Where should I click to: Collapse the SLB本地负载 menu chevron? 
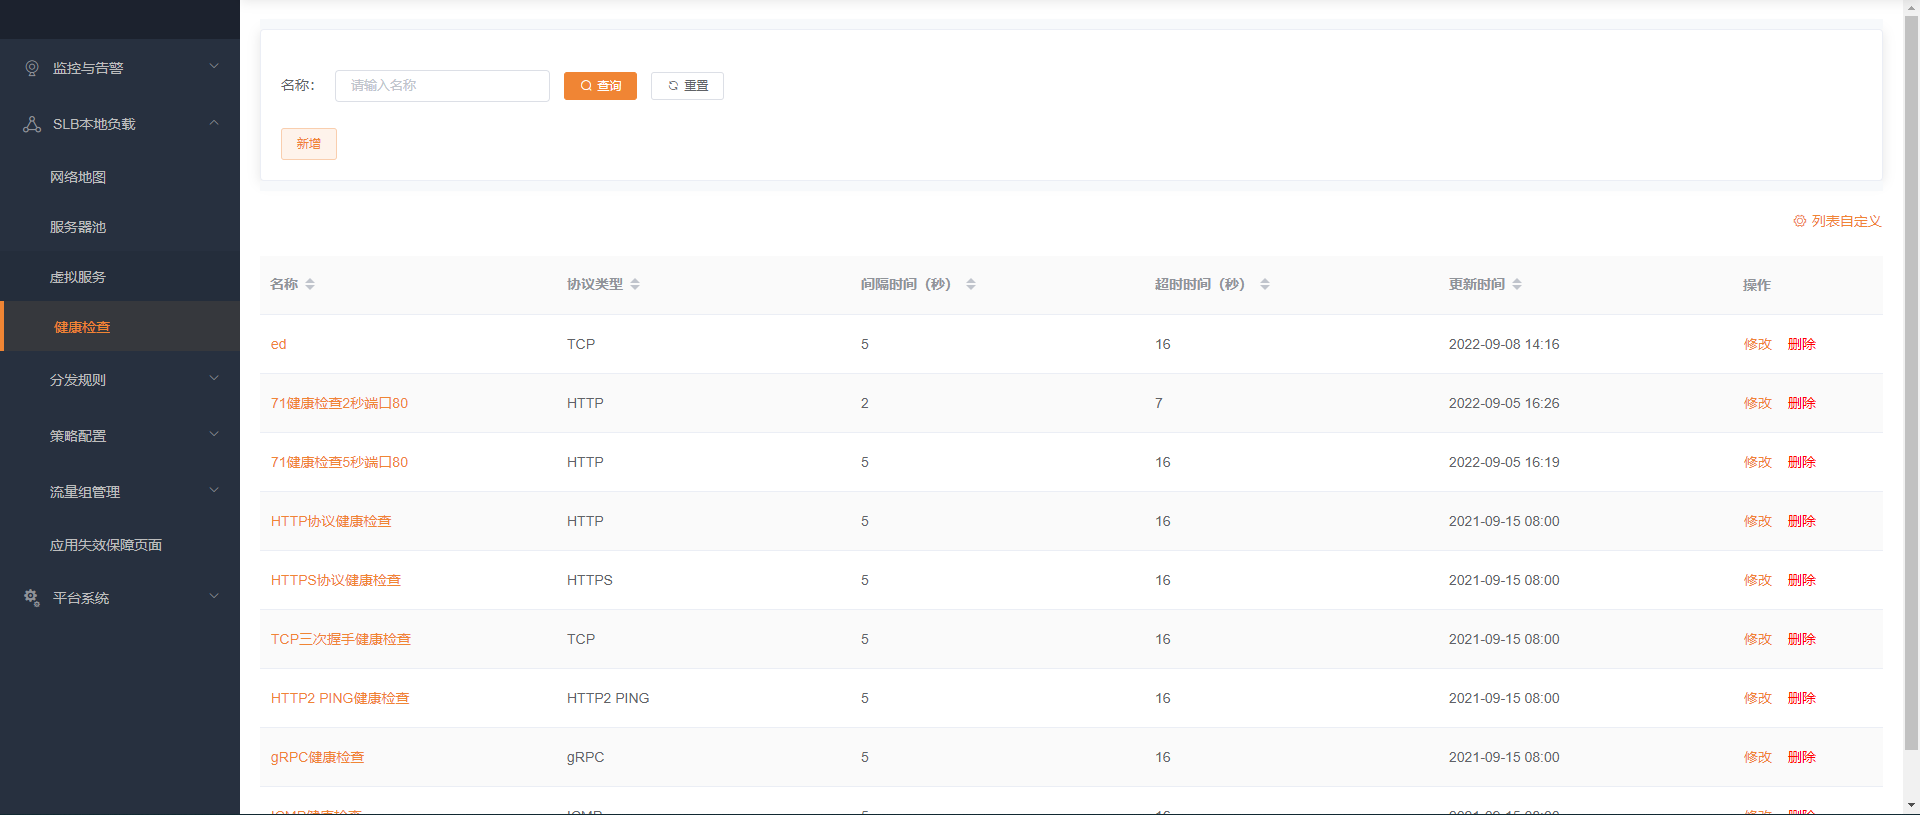tap(214, 123)
